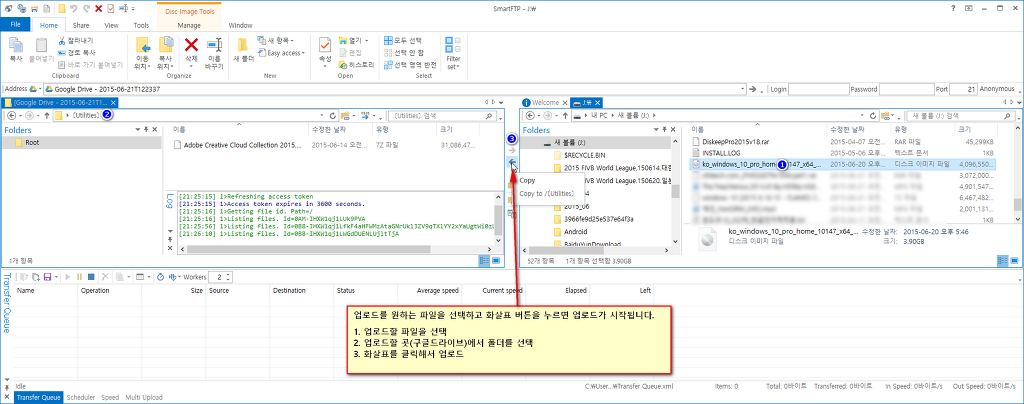Click Copy path (경로 복사) in ribbon
Image resolution: width=1024 pixels, height=404 pixels.
(76, 52)
